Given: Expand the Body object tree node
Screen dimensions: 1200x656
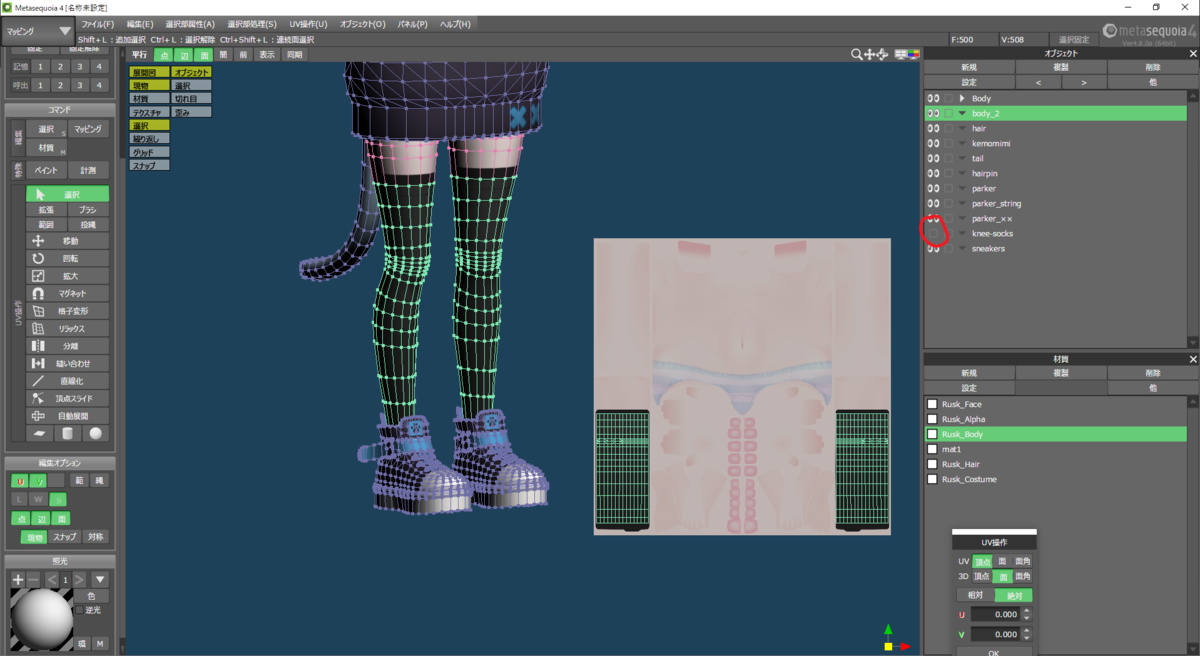Looking at the screenshot, I should click(x=962, y=98).
